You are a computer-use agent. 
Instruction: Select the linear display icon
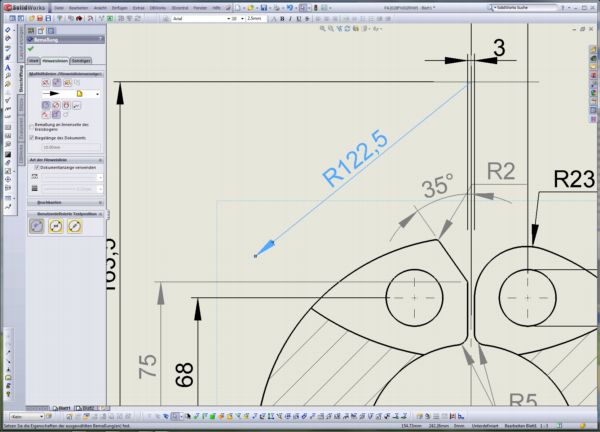66,105
